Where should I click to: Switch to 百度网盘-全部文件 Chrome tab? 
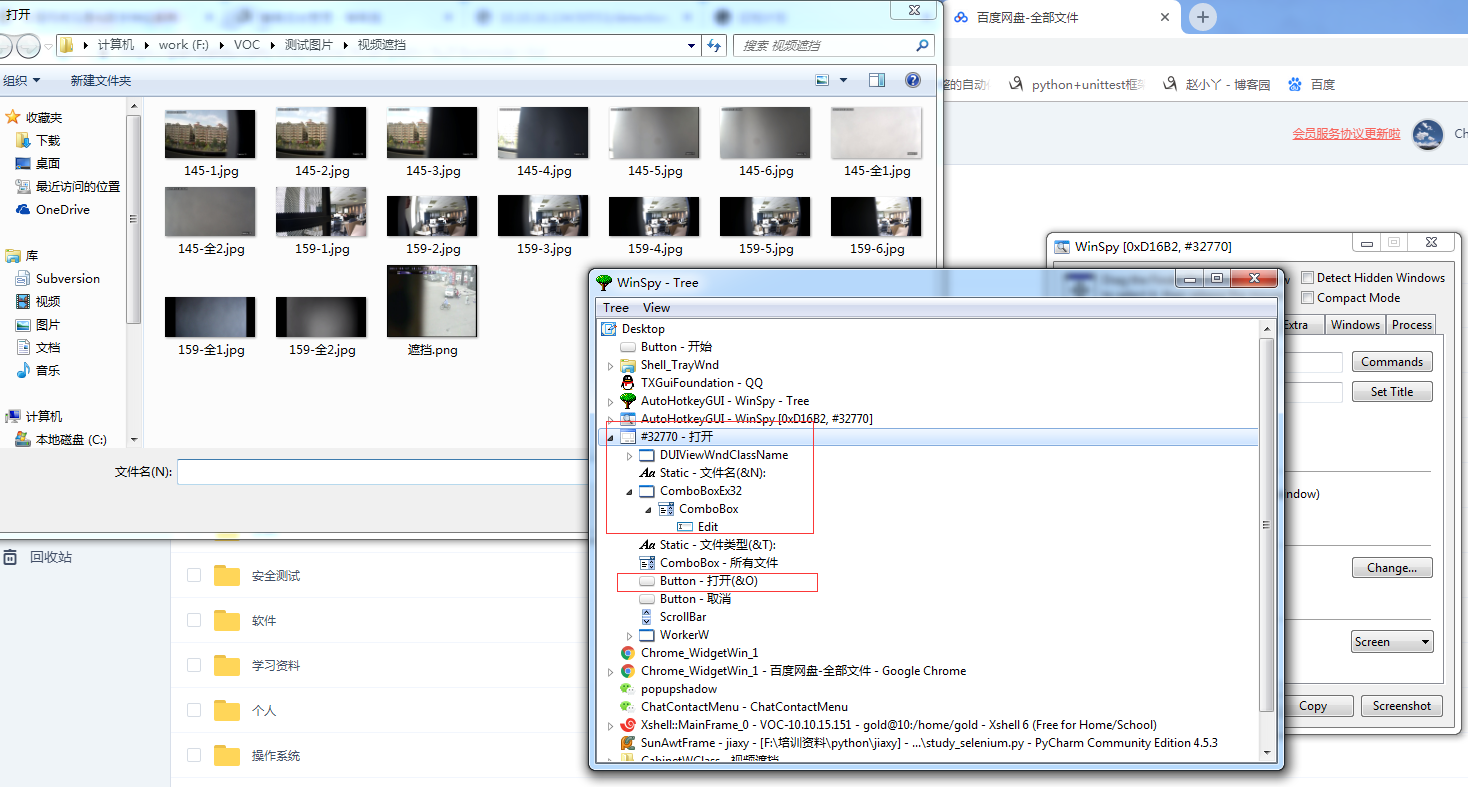click(x=1060, y=18)
